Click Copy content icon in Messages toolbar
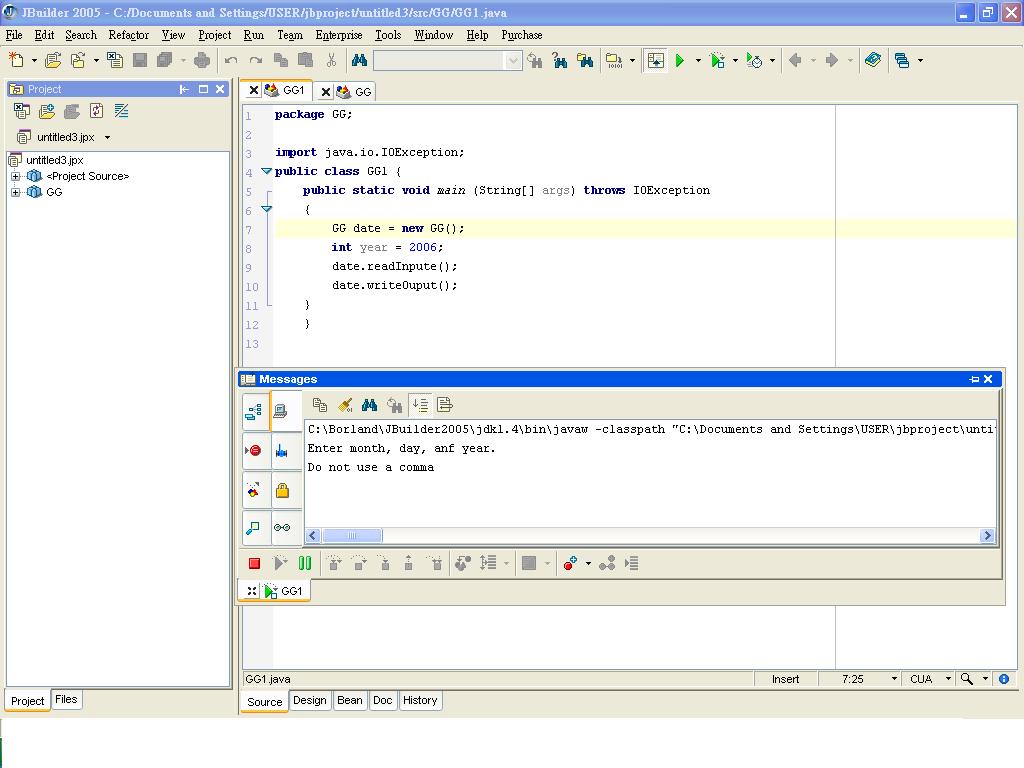Viewport: 1024px width, 768px height. point(320,405)
